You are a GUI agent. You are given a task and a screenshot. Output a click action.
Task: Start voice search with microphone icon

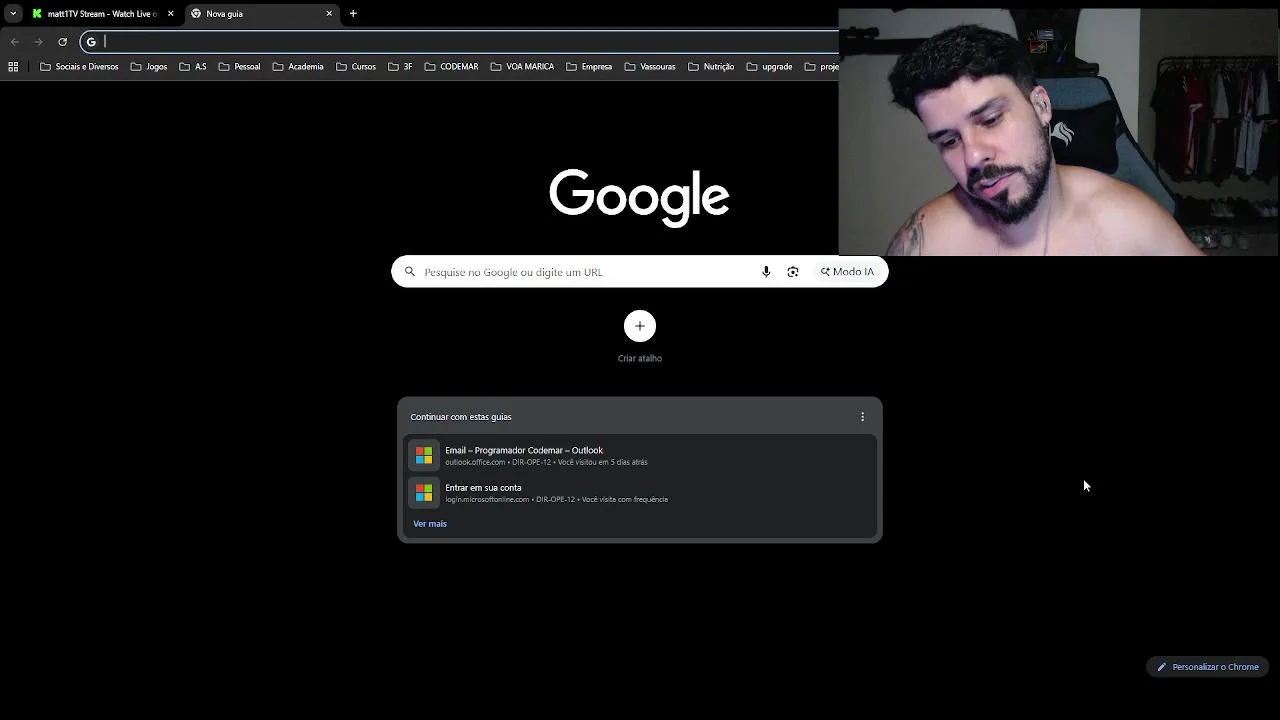click(x=766, y=272)
